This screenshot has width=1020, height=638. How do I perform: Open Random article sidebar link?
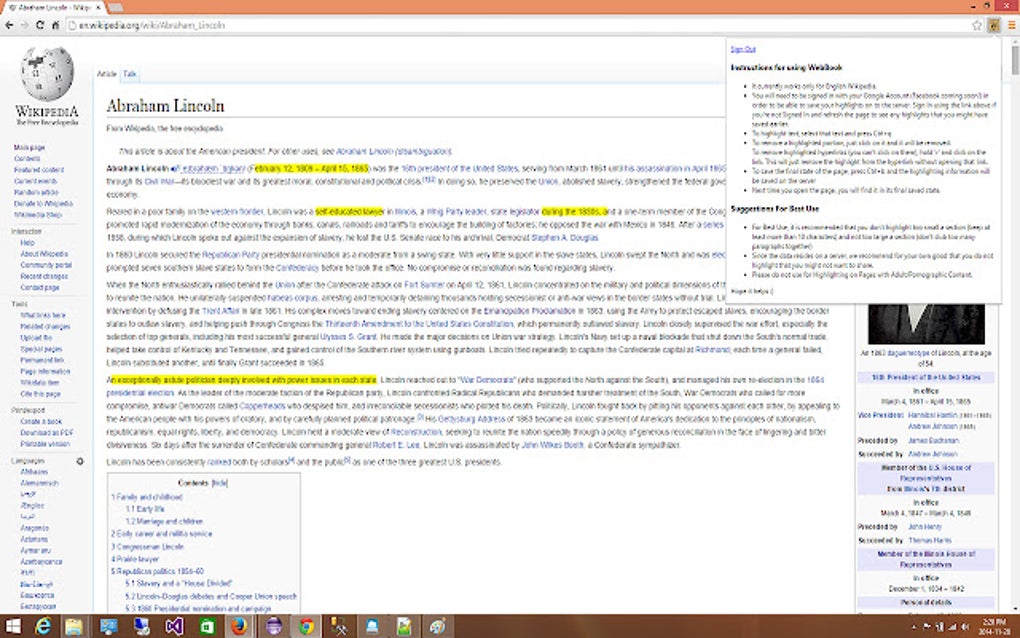coord(36,193)
